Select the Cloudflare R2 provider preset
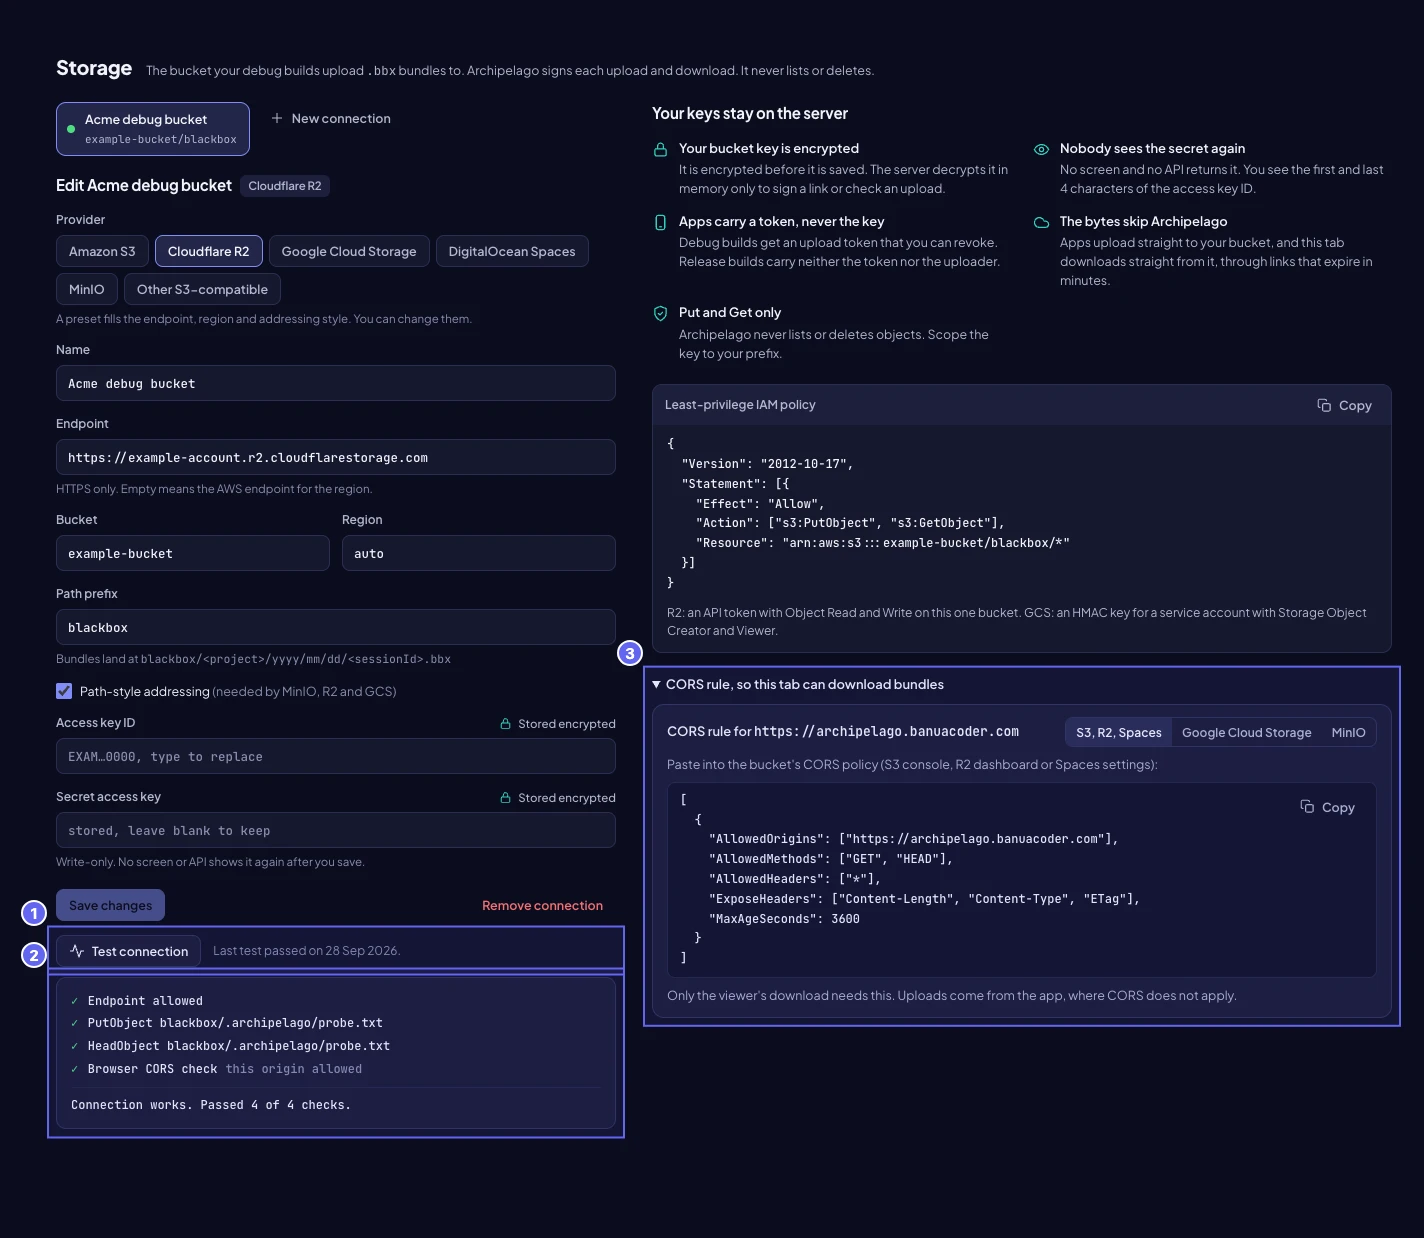The height and width of the screenshot is (1238, 1424). click(x=208, y=251)
